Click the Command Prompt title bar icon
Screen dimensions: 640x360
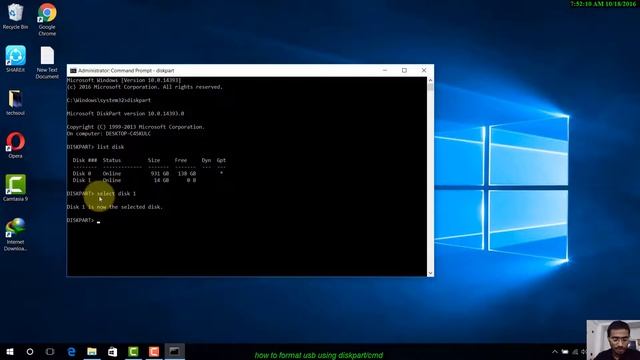73,71
